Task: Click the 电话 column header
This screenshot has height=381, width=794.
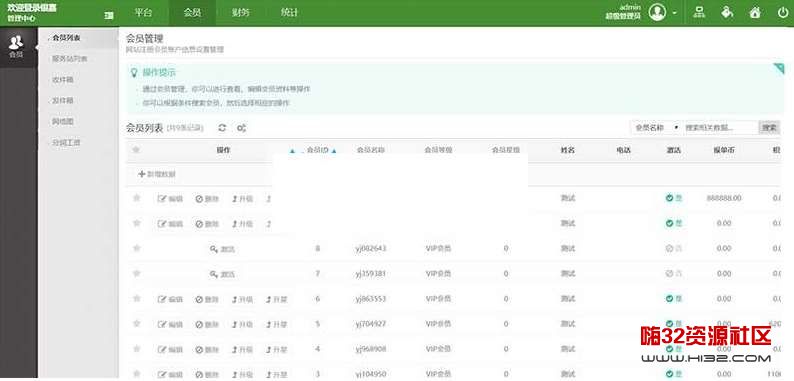Action: click(x=623, y=150)
